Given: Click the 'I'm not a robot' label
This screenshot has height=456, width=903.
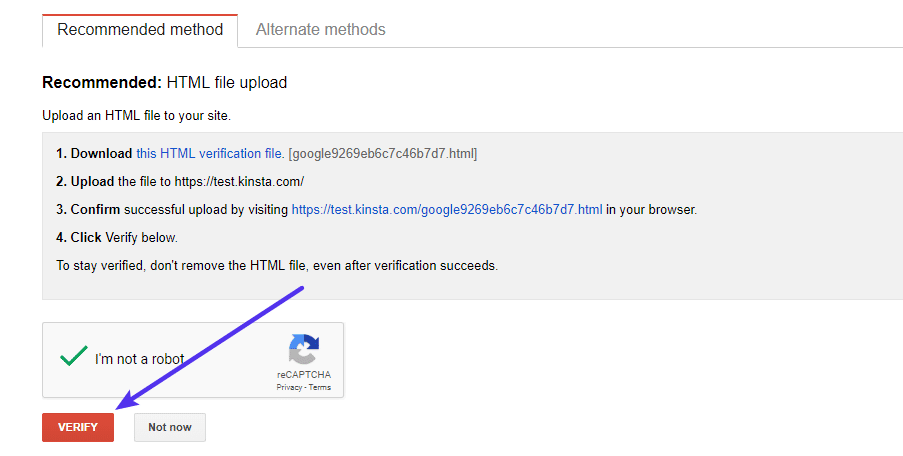Looking at the screenshot, I should (x=140, y=359).
